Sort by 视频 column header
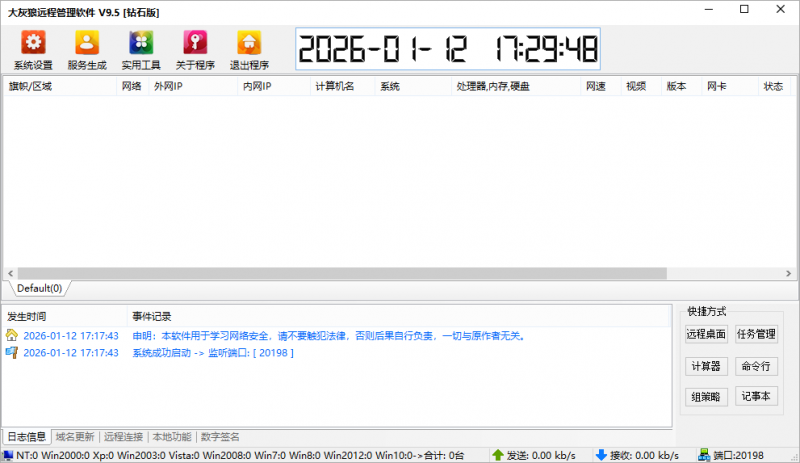 [641, 86]
